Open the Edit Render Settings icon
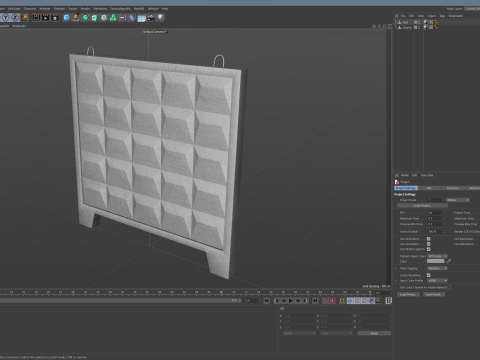 pyautogui.click(x=55, y=17)
